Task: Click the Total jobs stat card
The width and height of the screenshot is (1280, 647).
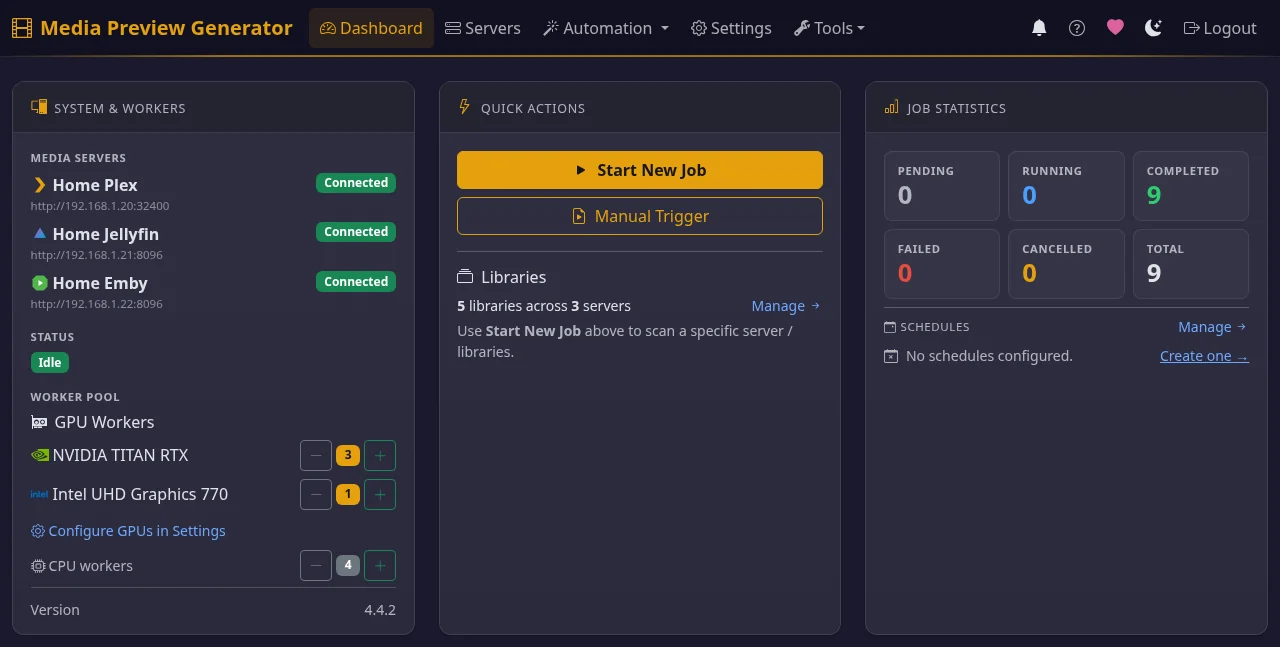Action: click(x=1191, y=264)
